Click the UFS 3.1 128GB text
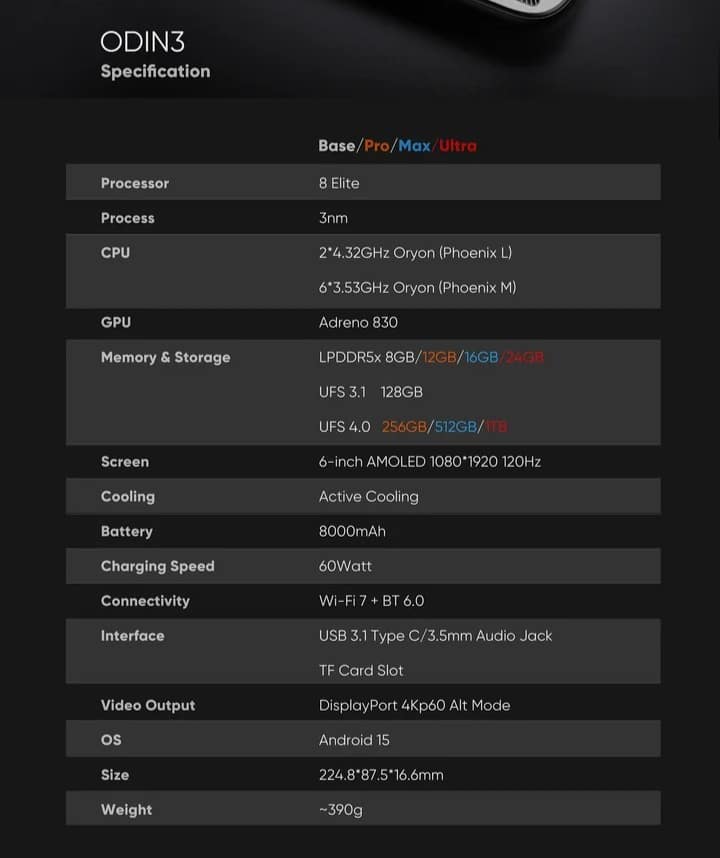This screenshot has height=858, width=720. [370, 392]
